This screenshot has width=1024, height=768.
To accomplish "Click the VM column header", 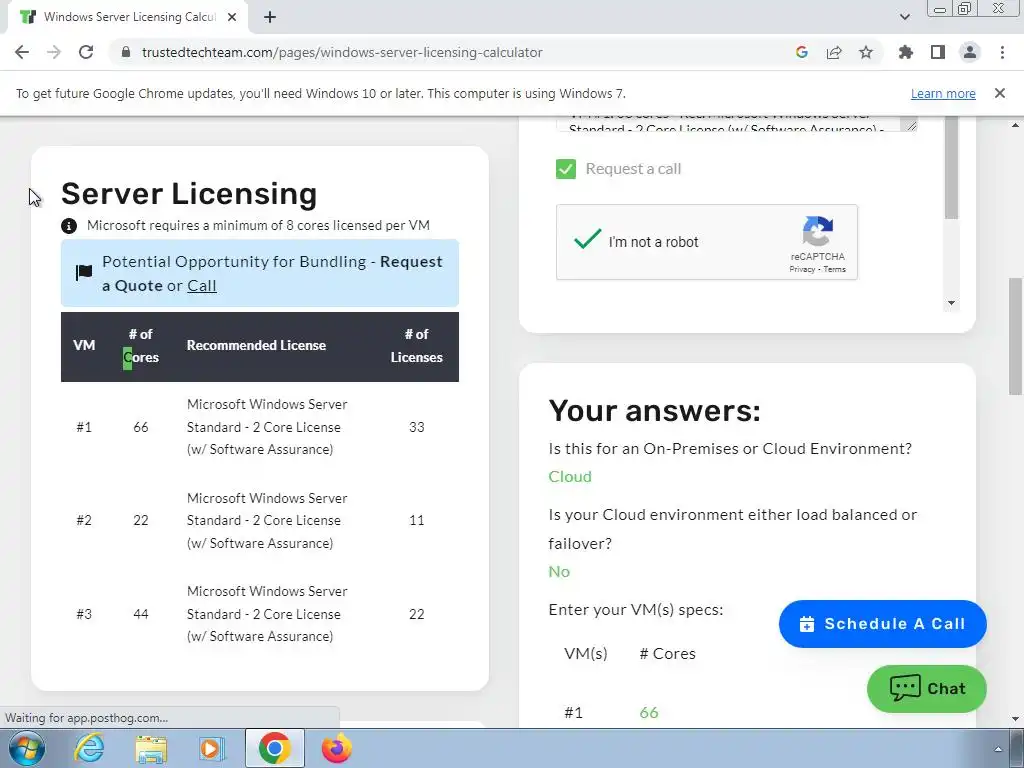I will 84,345.
